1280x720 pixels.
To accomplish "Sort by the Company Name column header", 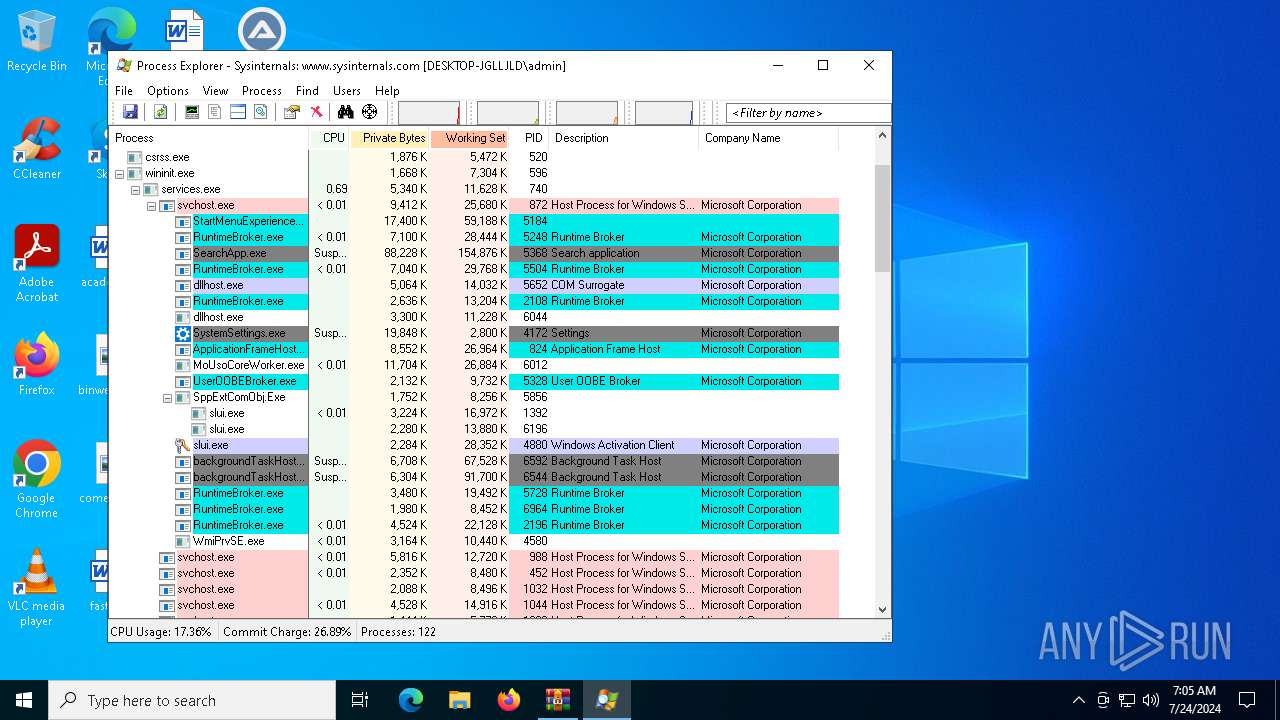I will tap(768, 138).
